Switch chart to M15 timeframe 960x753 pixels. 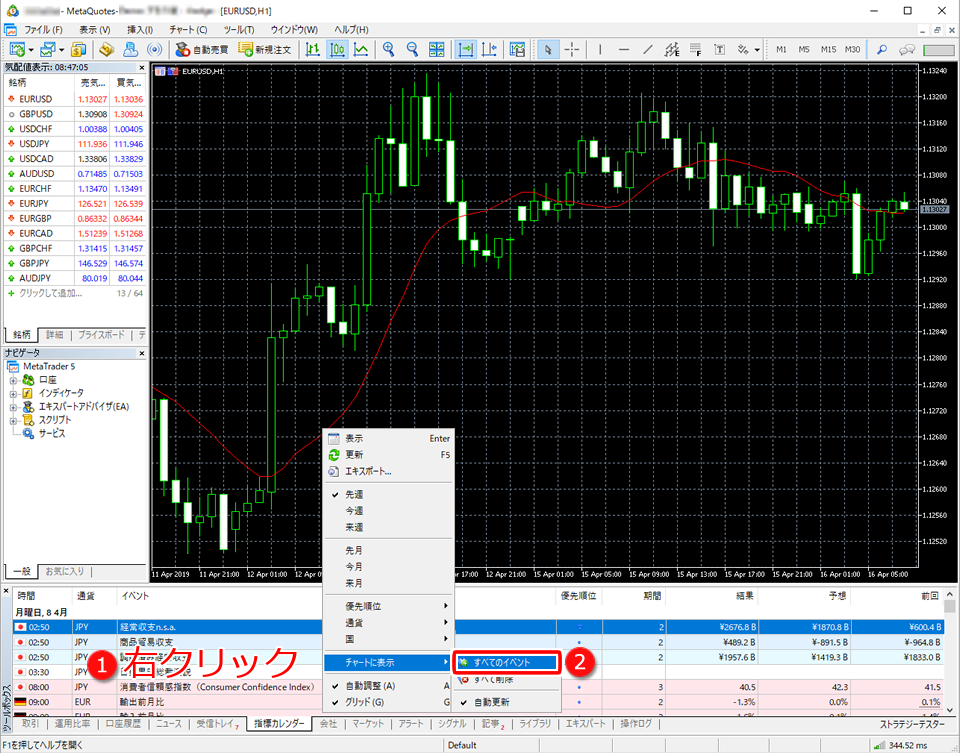coord(828,49)
